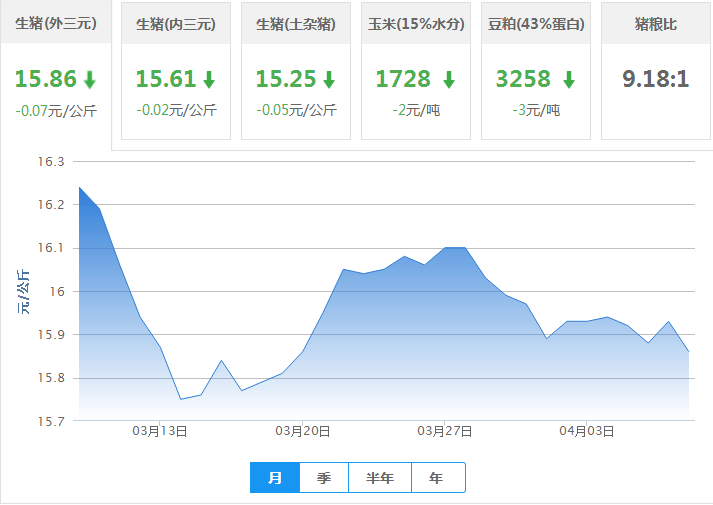Click the 04月03日 x-axis date label
713x505 pixels.
click(587, 431)
